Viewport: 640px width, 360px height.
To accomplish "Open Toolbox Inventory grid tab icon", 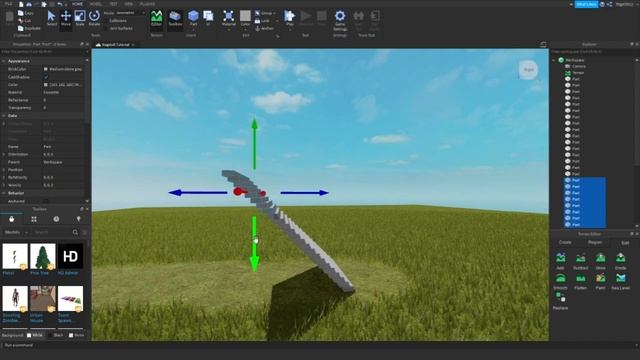I will 34,219.
